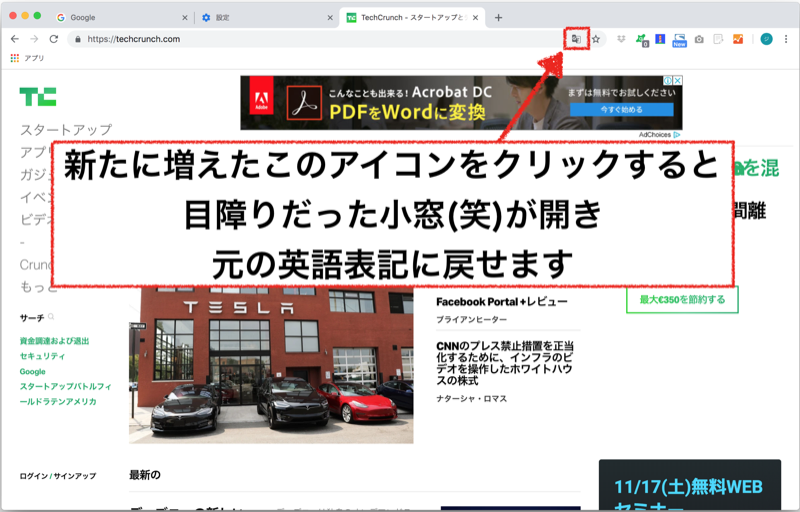800x512 pixels.
Task: Click 今すぐ始める button in Acrobat ad
Action: click(x=621, y=110)
